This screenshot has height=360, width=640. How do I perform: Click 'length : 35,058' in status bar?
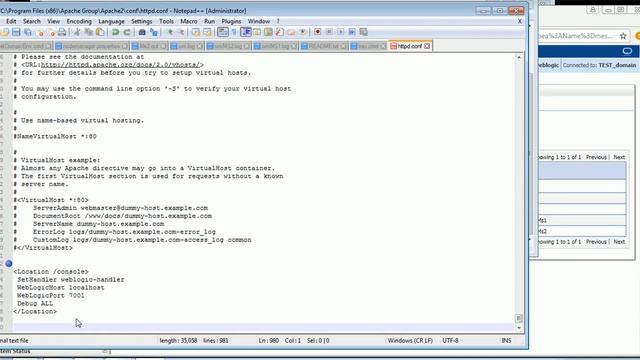178,340
